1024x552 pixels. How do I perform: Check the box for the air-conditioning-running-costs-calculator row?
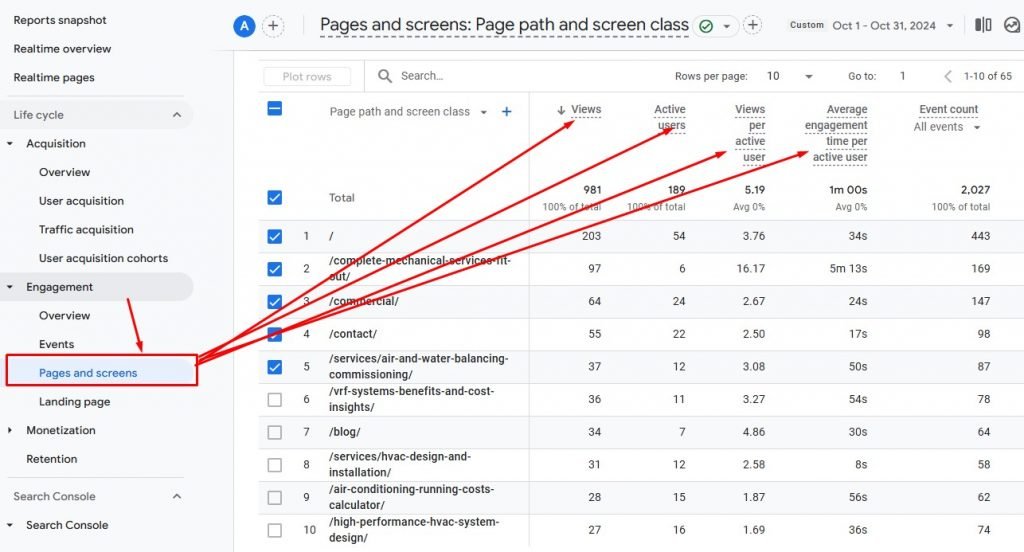pos(275,498)
